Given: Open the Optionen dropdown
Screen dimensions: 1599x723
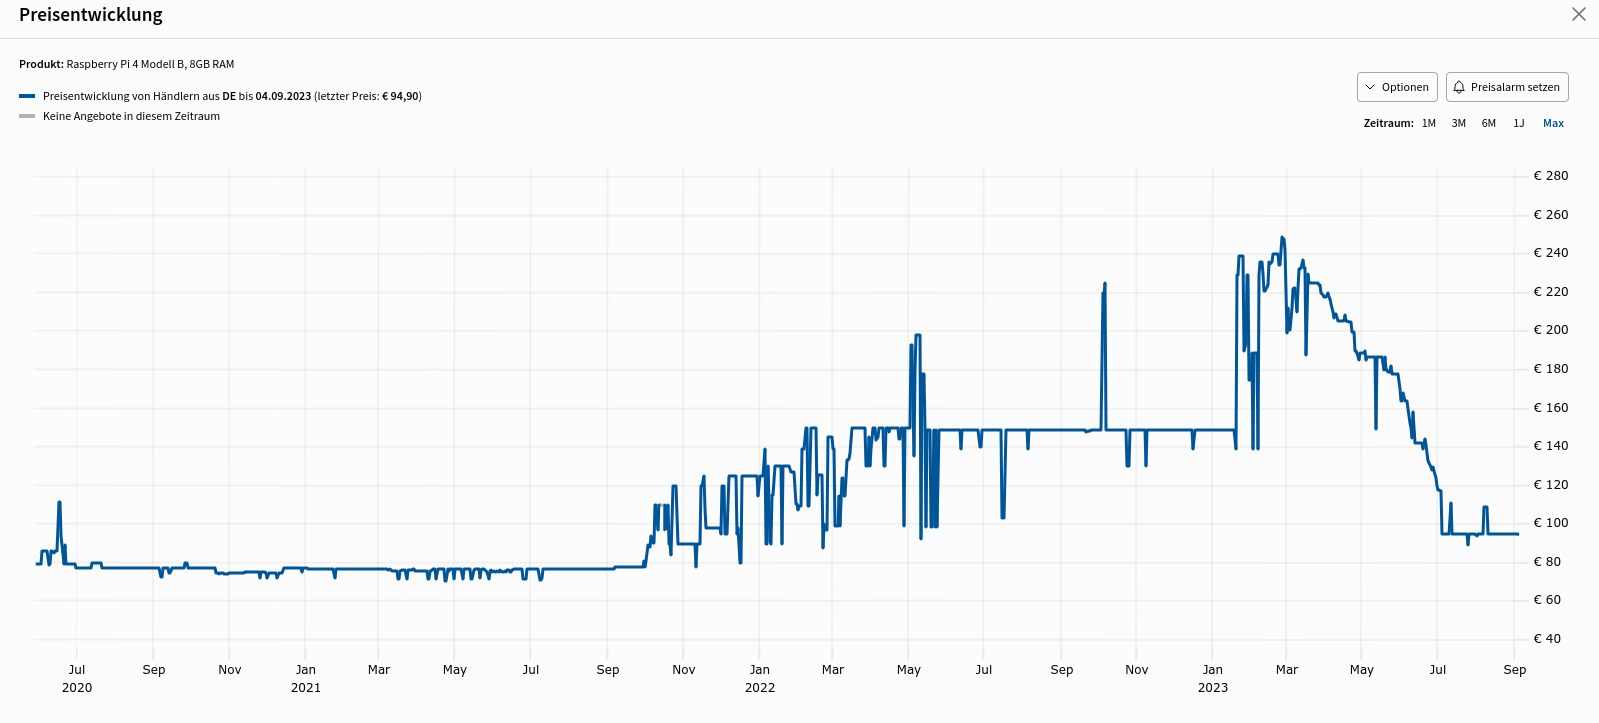Looking at the screenshot, I should pyautogui.click(x=1396, y=87).
